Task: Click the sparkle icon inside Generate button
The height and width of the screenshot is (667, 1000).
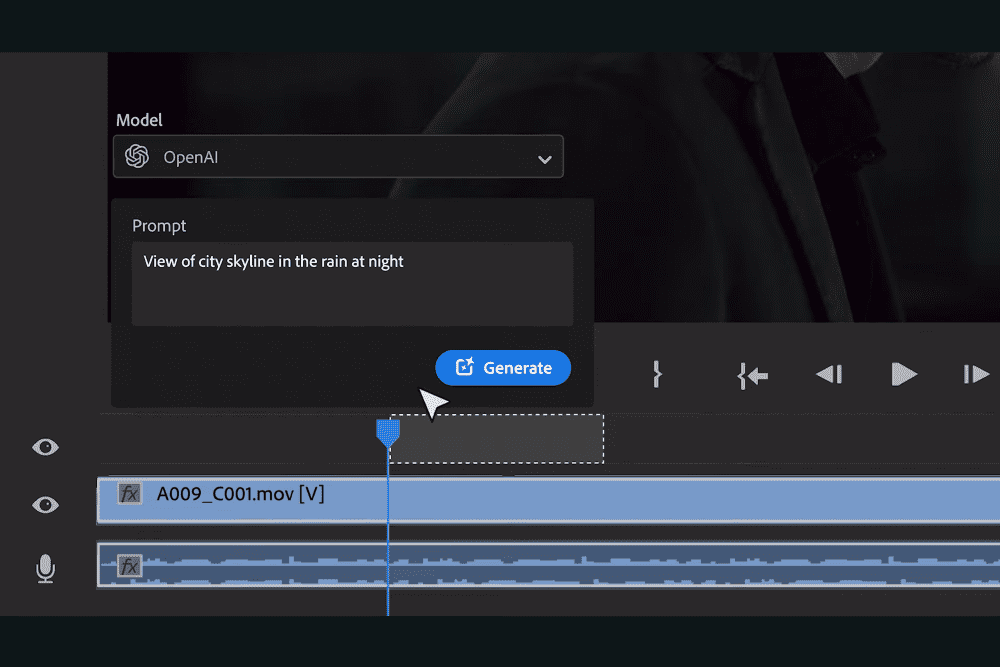Action: tap(464, 367)
